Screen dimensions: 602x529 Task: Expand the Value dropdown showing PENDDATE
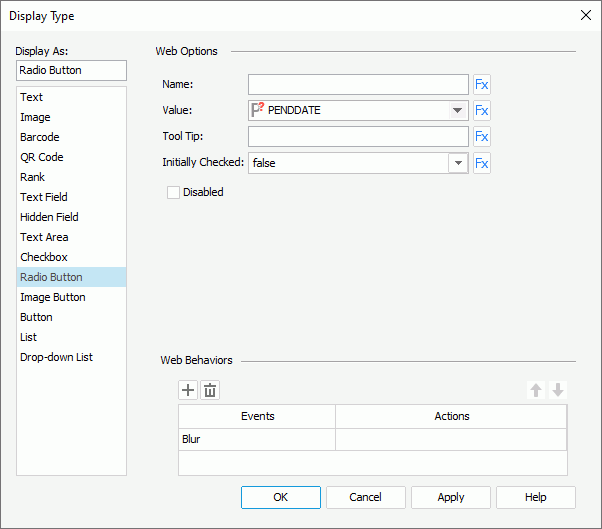pos(458,111)
